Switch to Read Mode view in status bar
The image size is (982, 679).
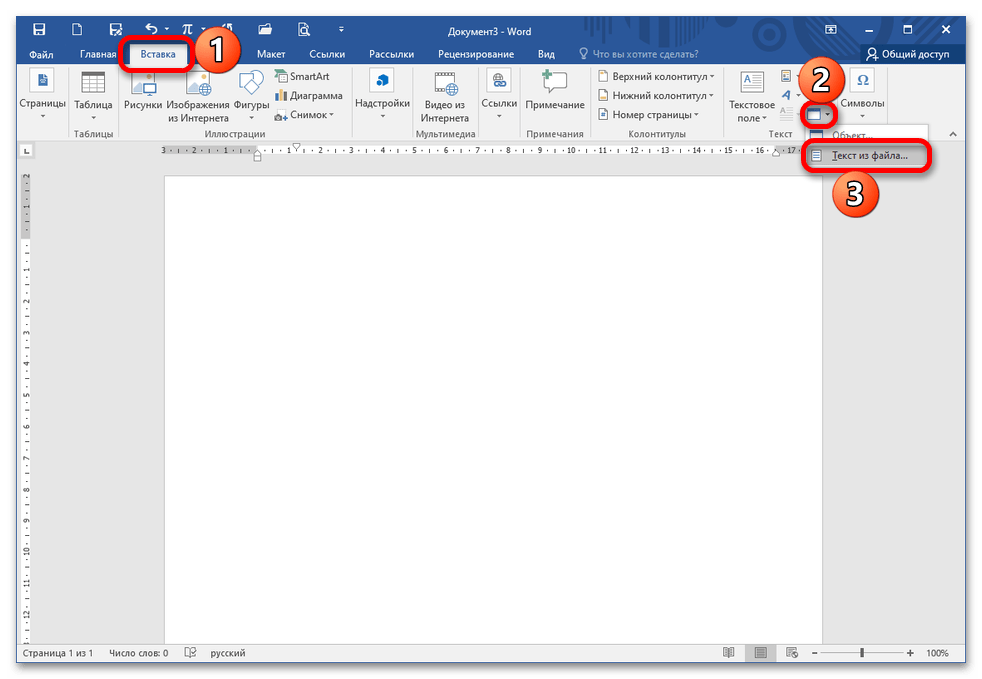coord(729,653)
